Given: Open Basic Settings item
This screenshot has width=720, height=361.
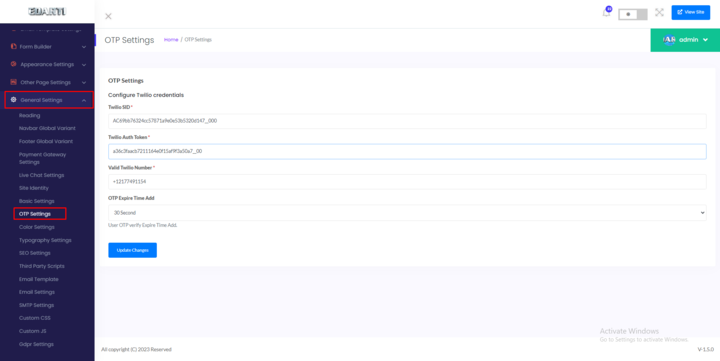Looking at the screenshot, I should point(36,201).
